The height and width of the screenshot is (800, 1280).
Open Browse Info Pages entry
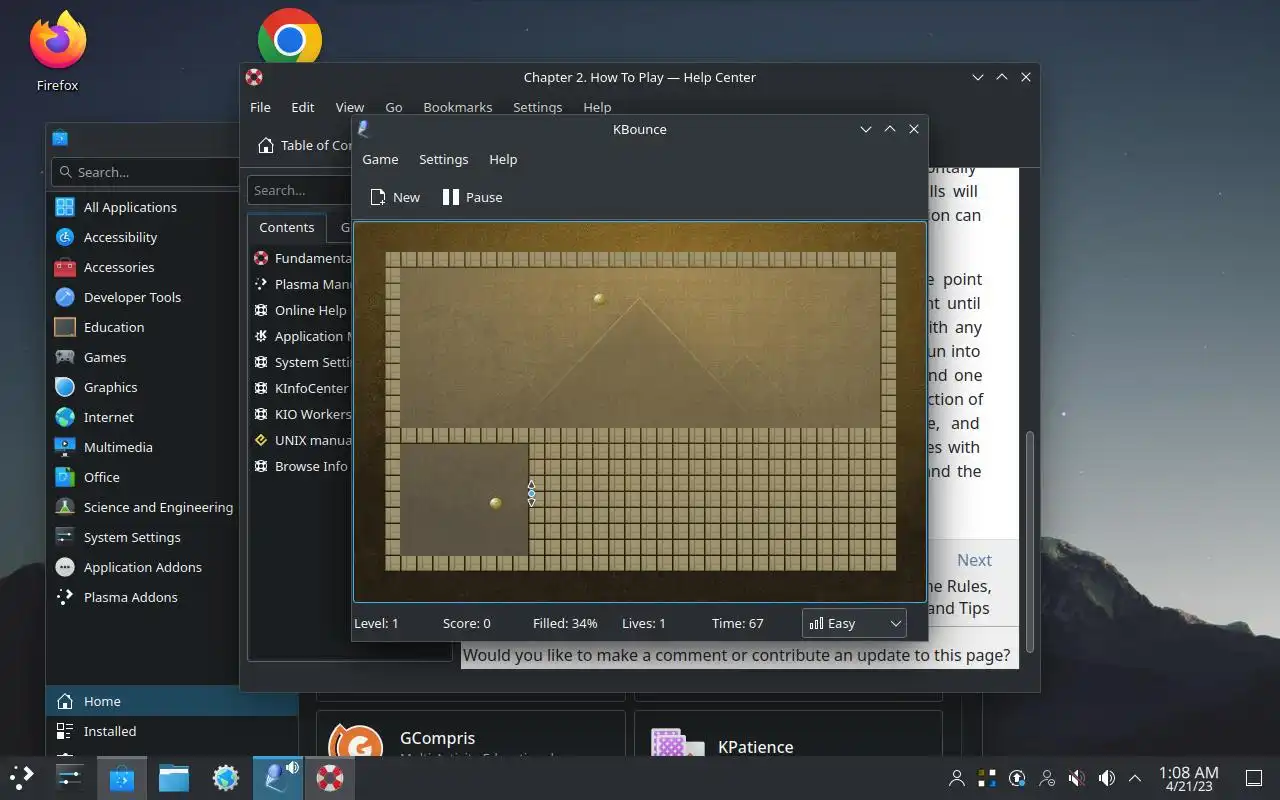pyautogui.click(x=301, y=466)
